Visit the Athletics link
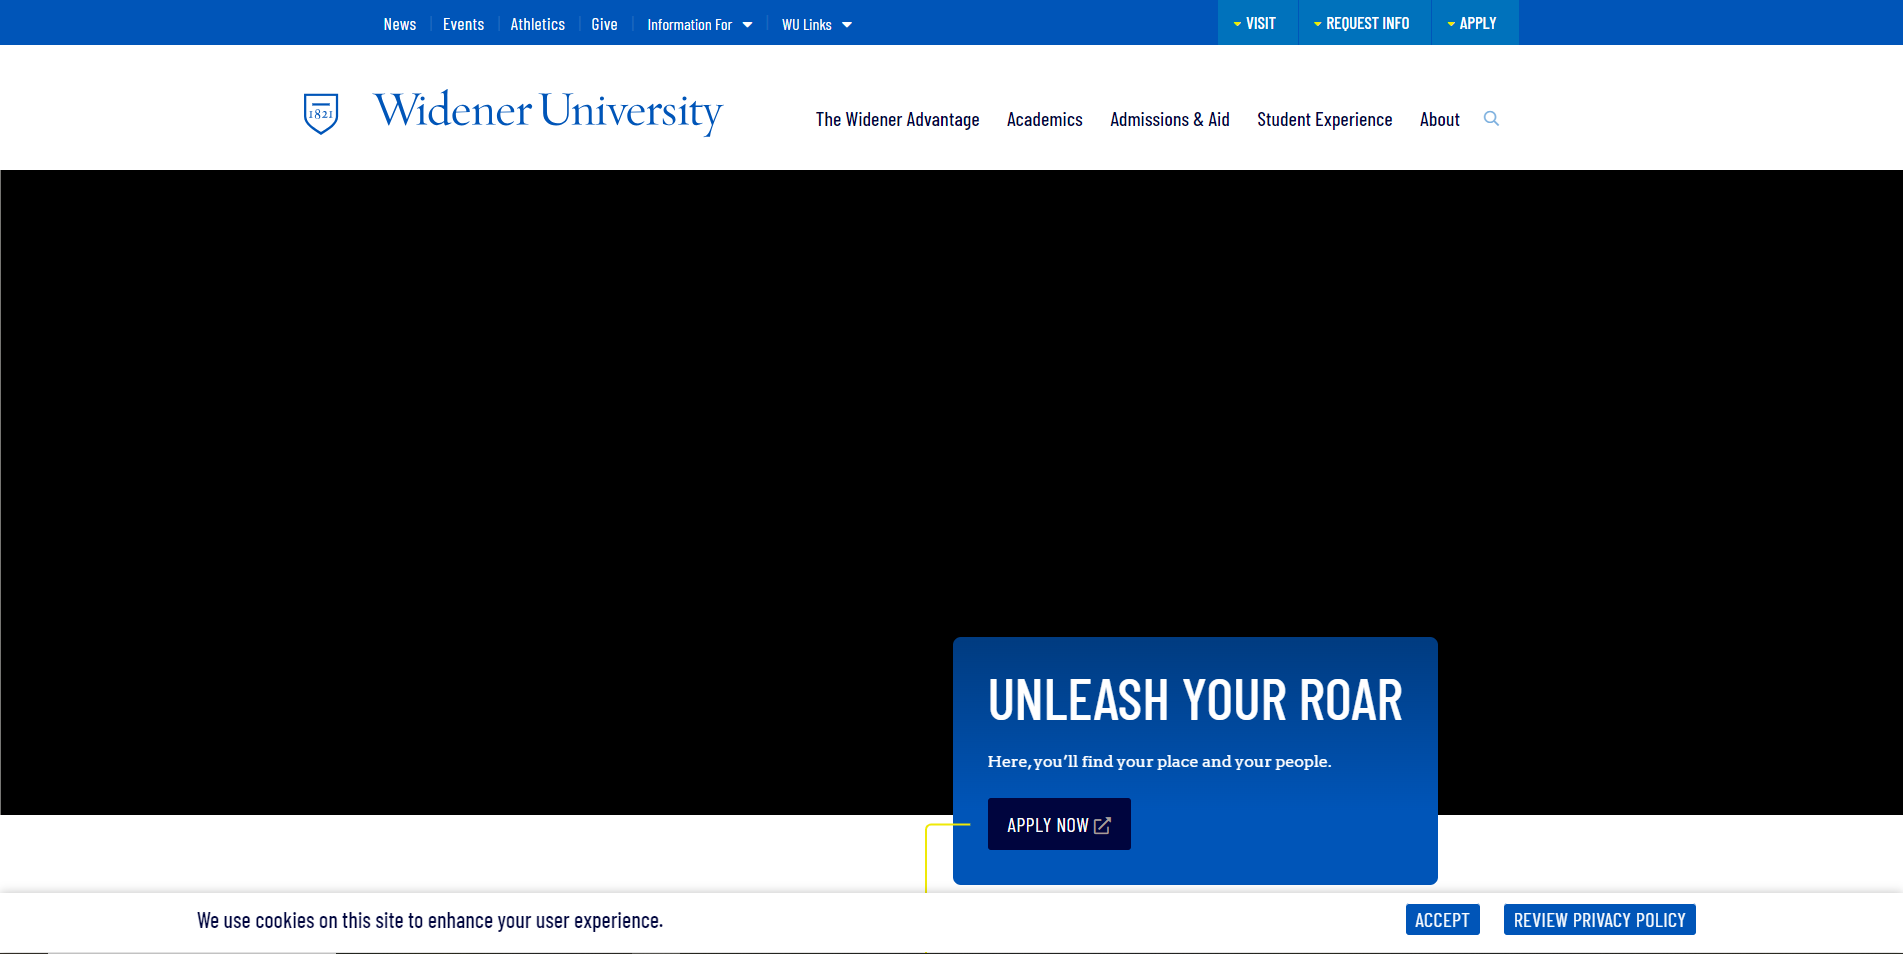 (x=537, y=24)
